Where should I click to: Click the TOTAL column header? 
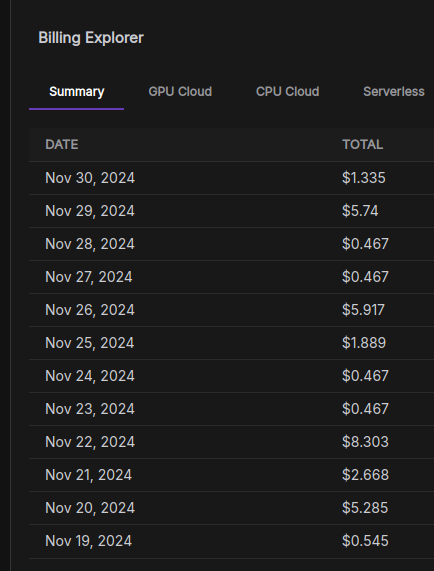click(x=362, y=145)
